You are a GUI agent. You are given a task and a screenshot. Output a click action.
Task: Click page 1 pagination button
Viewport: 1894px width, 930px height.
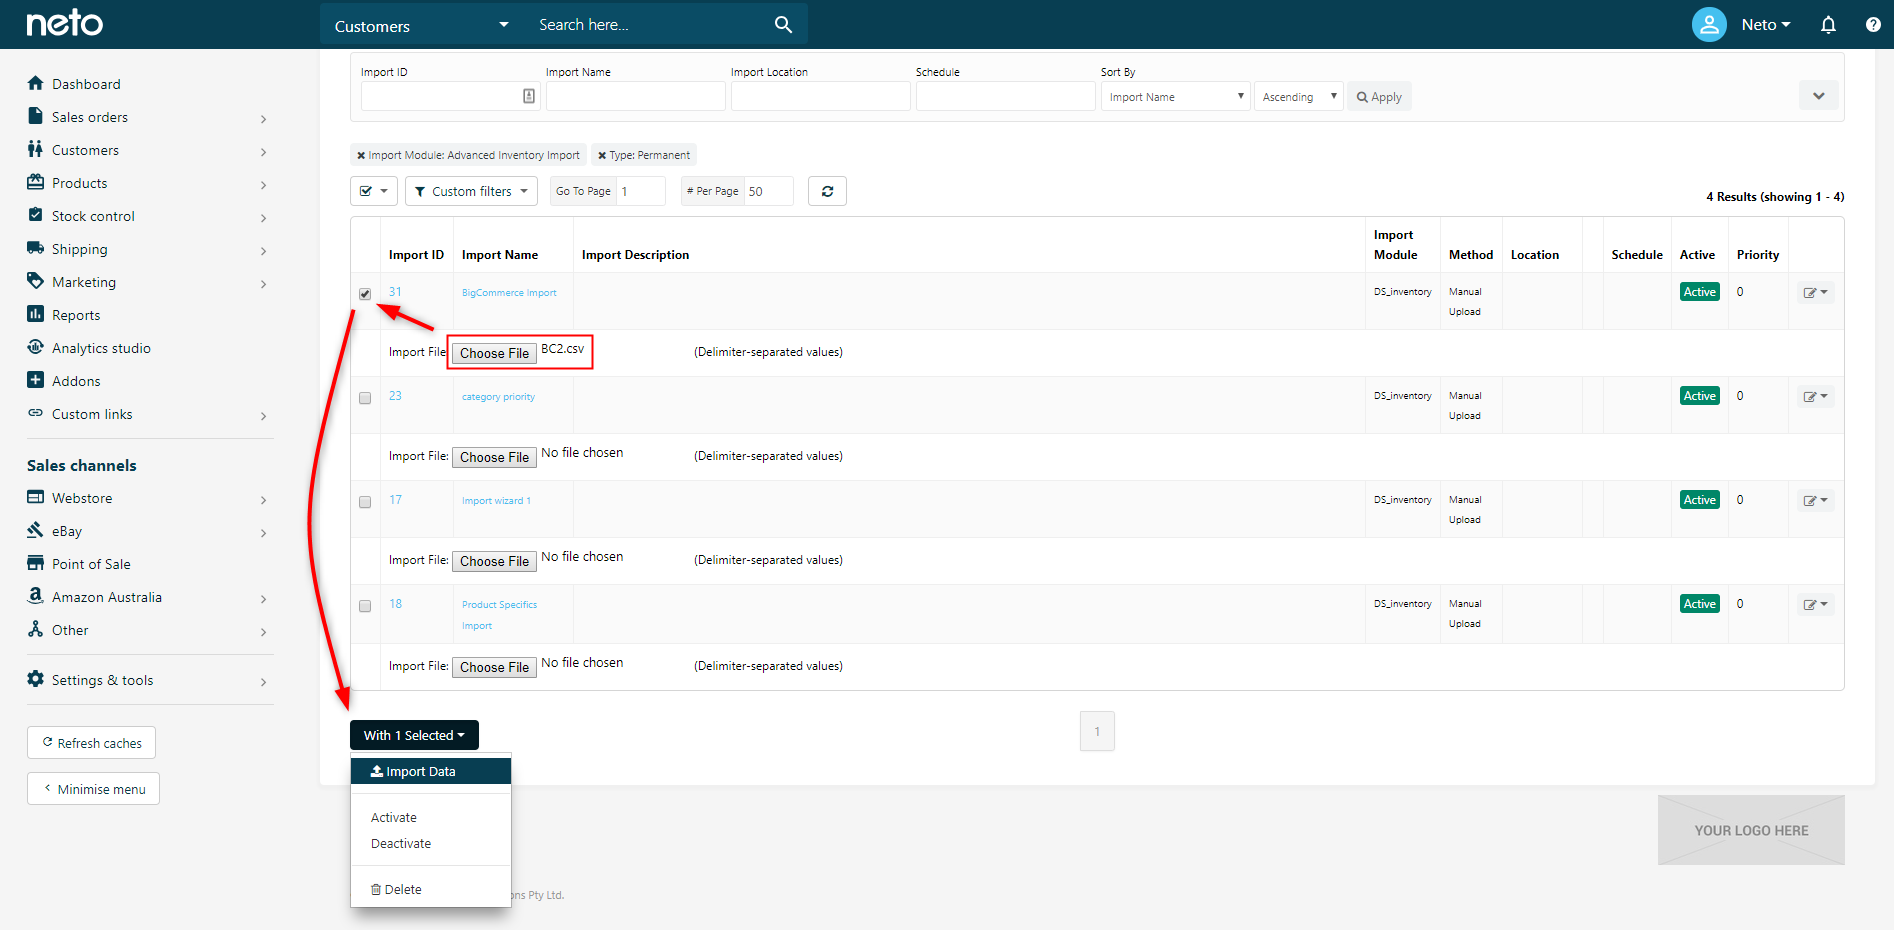[x=1097, y=731]
